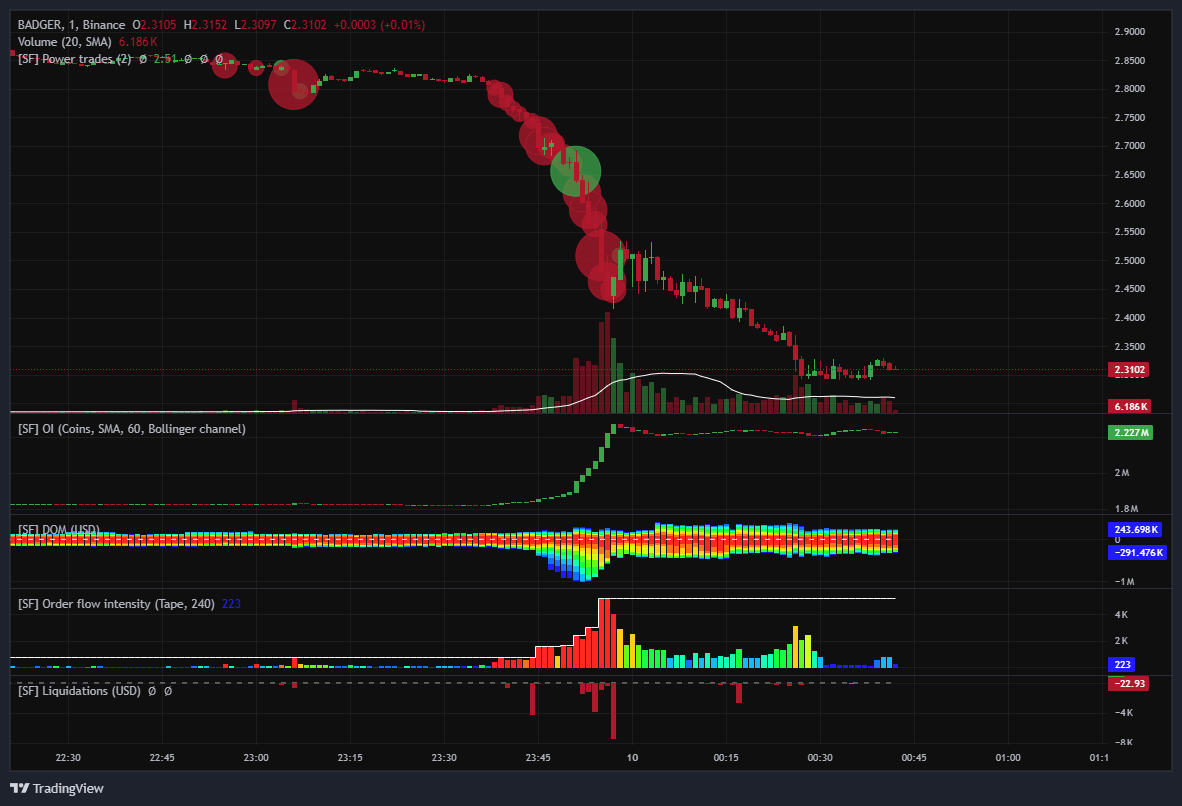This screenshot has width=1182, height=806.
Task: Select the [SF] DOM (USD) indicator label
Action: click(x=59, y=529)
